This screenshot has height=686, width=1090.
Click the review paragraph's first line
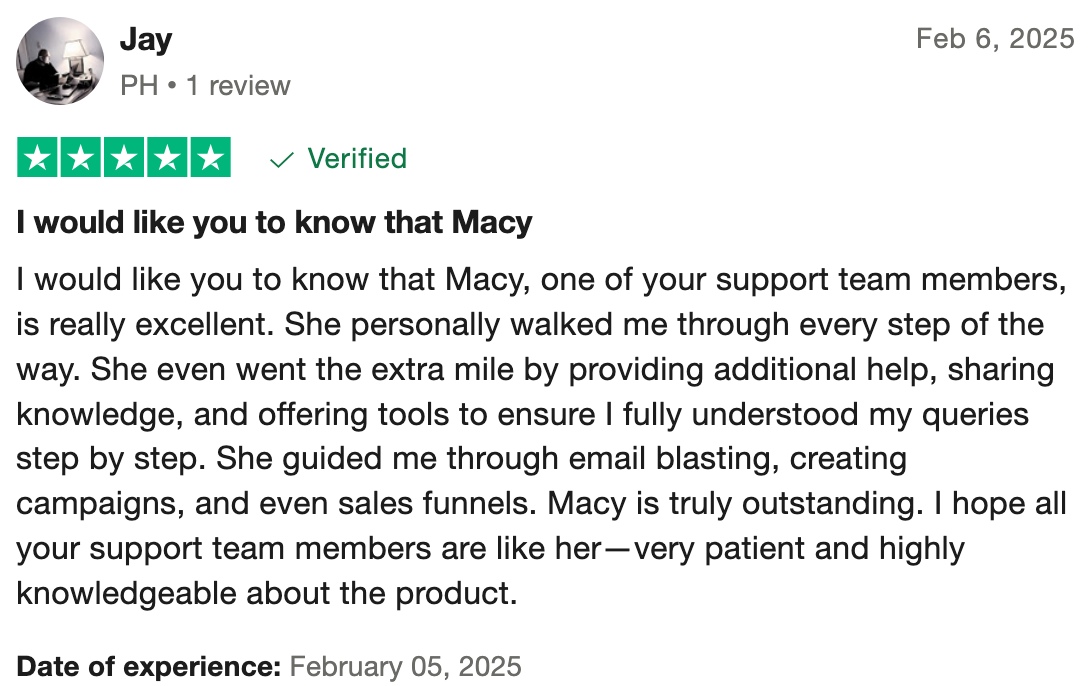point(542,280)
